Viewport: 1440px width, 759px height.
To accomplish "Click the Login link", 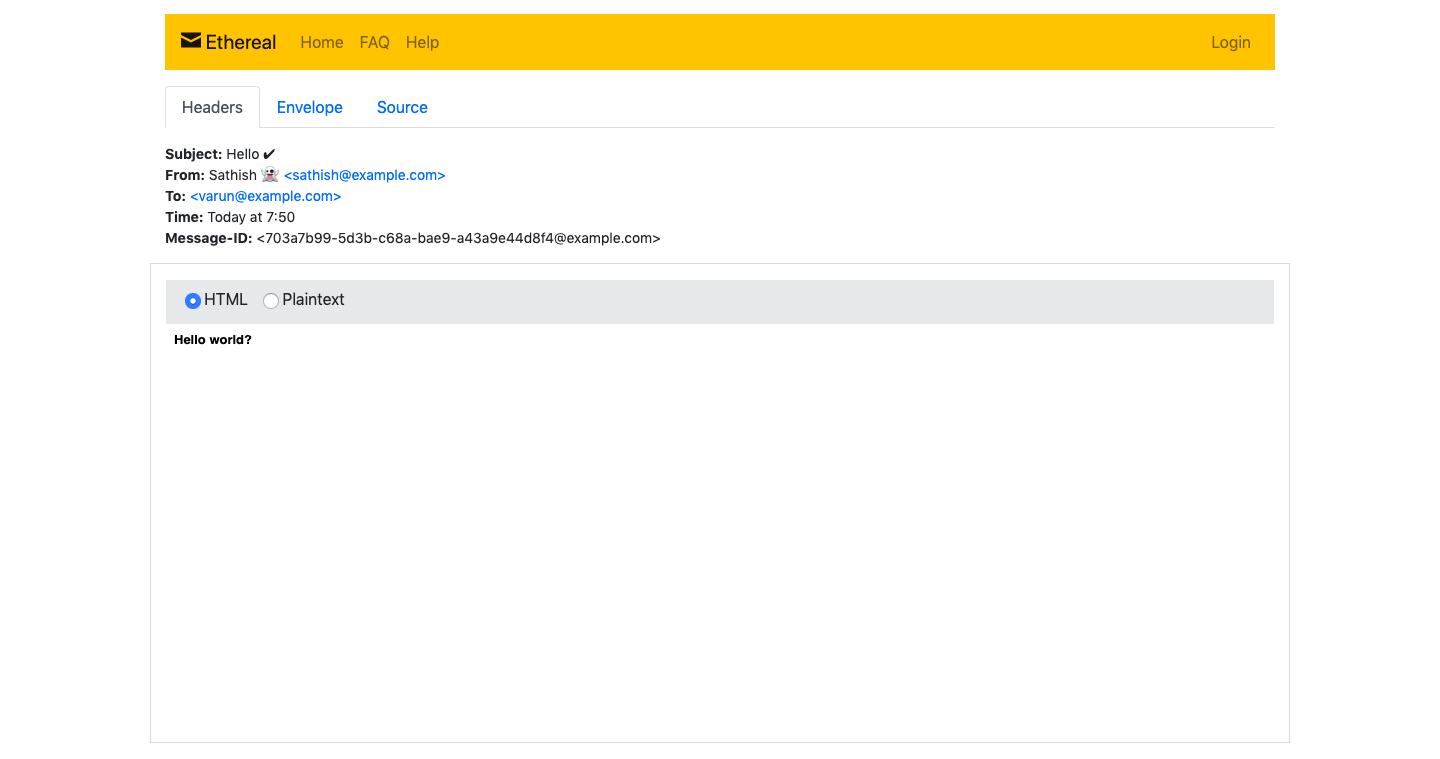I will click(x=1230, y=42).
